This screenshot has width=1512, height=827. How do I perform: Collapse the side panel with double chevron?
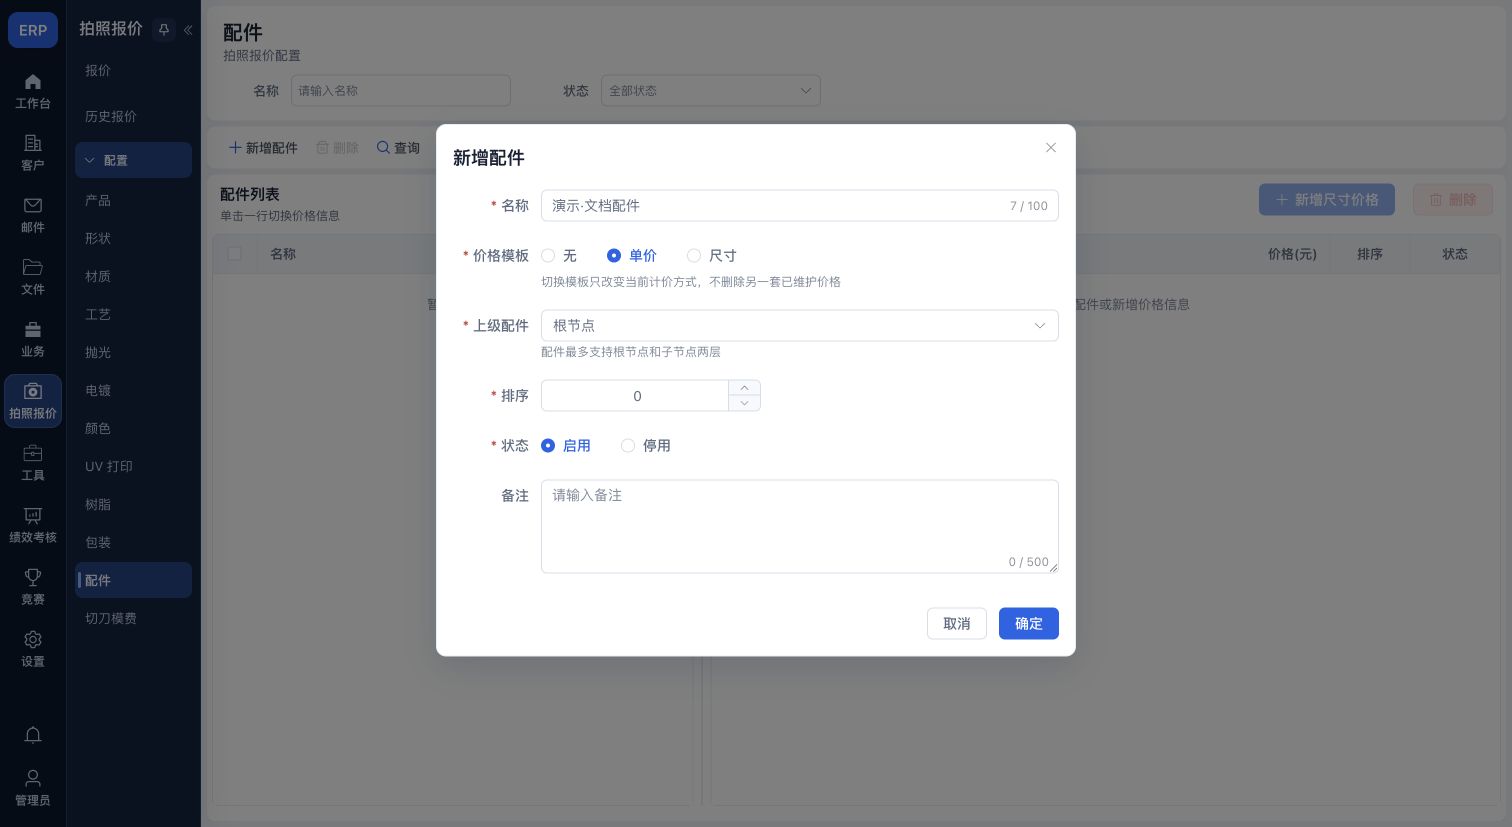tap(188, 30)
